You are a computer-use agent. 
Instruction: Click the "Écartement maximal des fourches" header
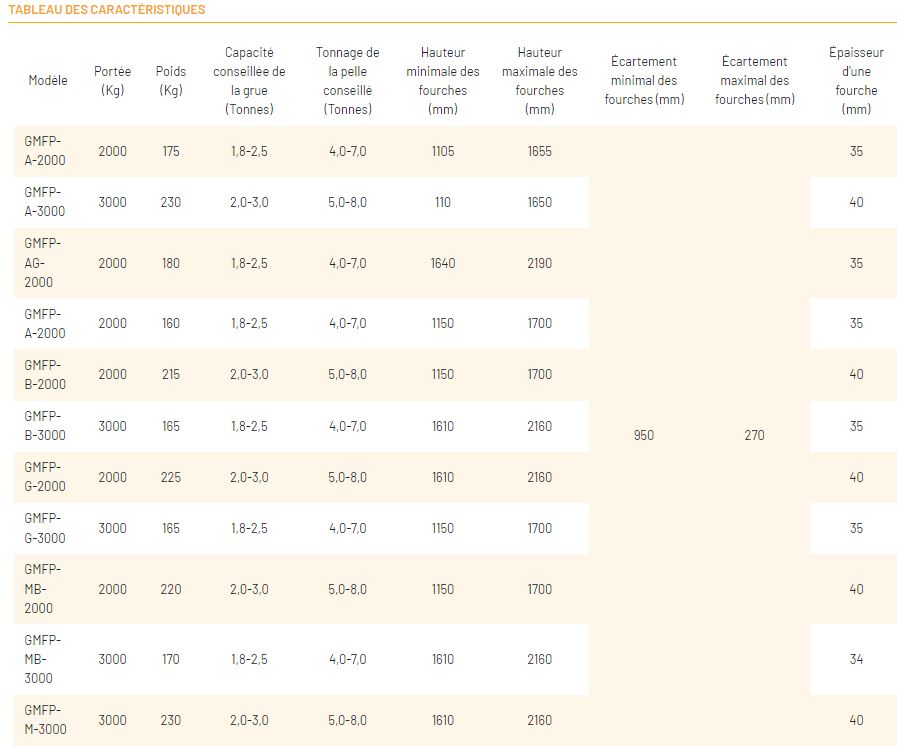tap(755, 80)
